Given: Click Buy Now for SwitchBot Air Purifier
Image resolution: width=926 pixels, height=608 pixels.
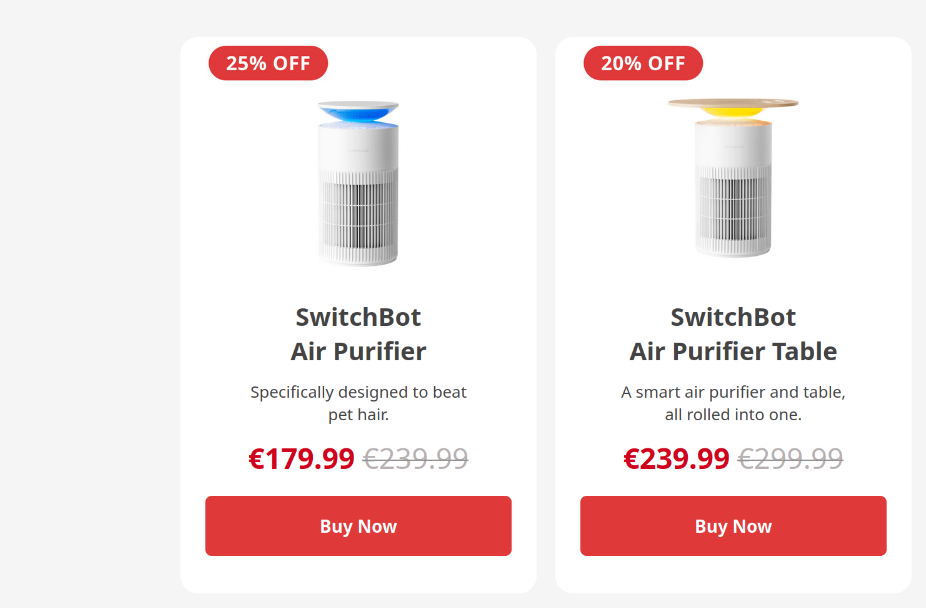Looking at the screenshot, I should tap(358, 526).
